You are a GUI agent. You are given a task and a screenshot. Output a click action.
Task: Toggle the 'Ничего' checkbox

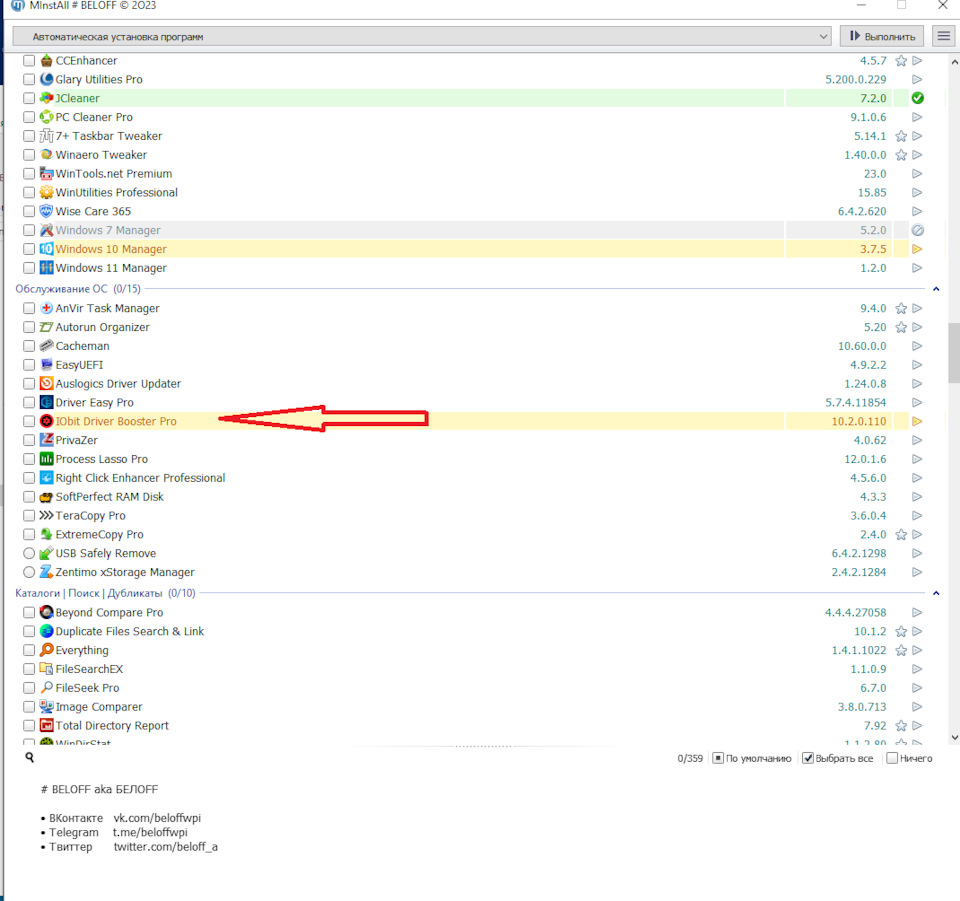[892, 758]
